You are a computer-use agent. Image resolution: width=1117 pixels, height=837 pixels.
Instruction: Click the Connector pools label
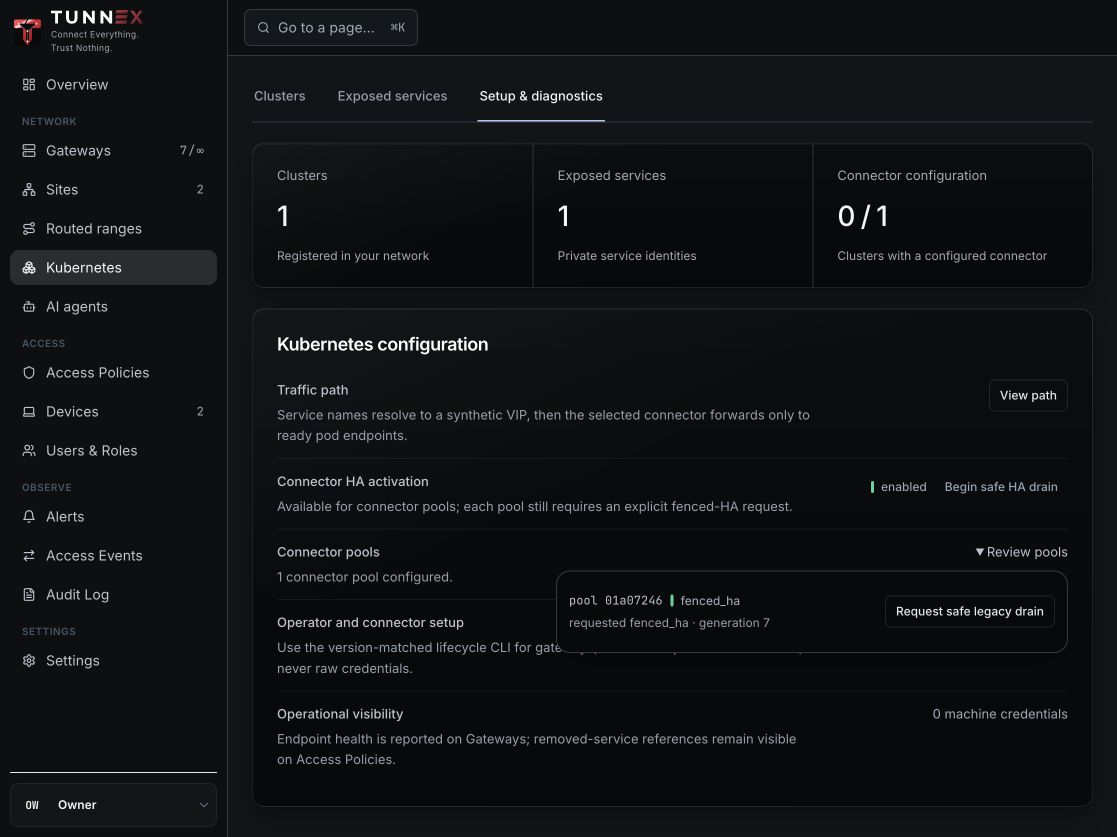tap(328, 552)
